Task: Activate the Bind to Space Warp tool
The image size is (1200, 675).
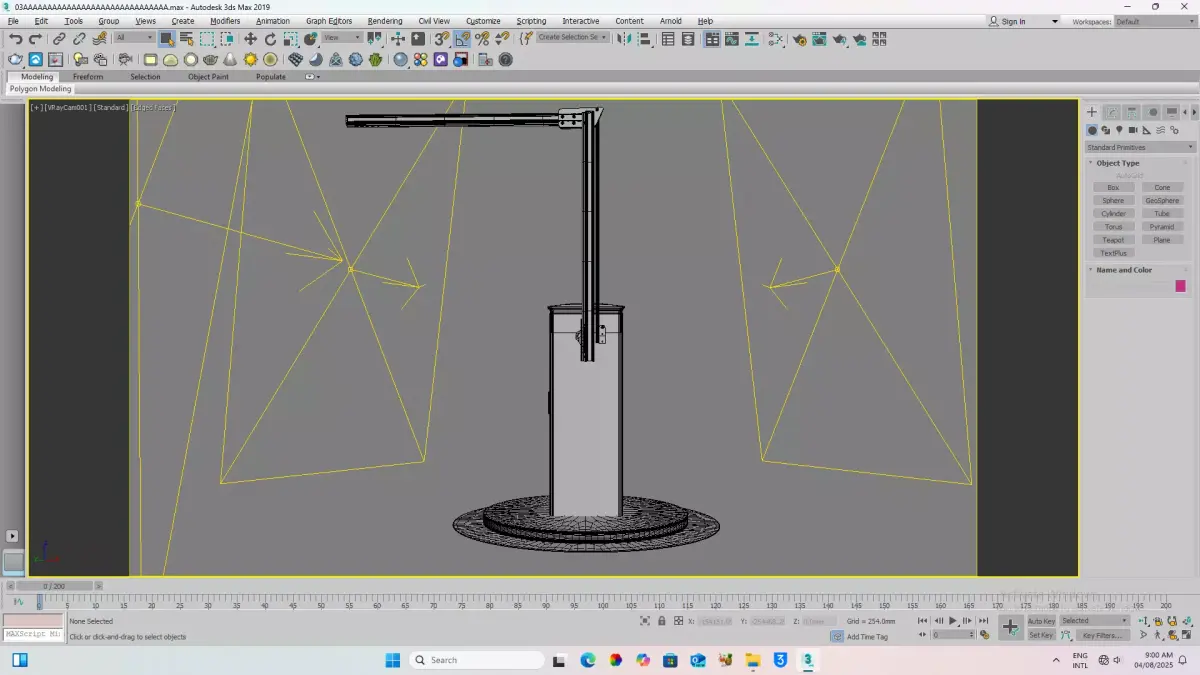Action: coord(100,39)
